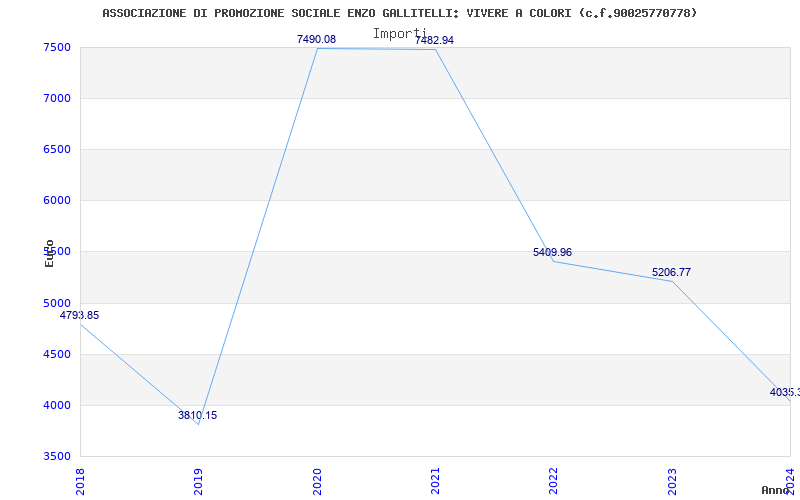Click the y-axis value 6500
Screen dimensions: 800x500
[x=57, y=149]
